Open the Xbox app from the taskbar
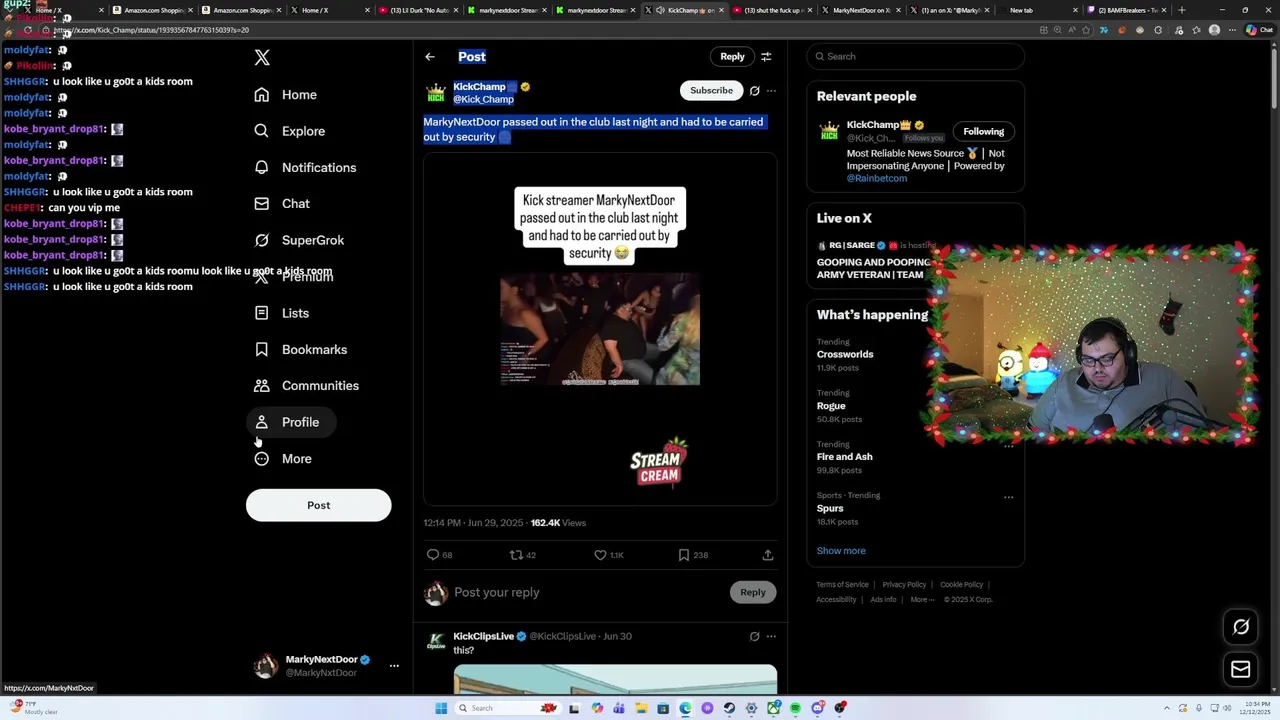Viewport: 1280px width, 720px height. (x=773, y=708)
